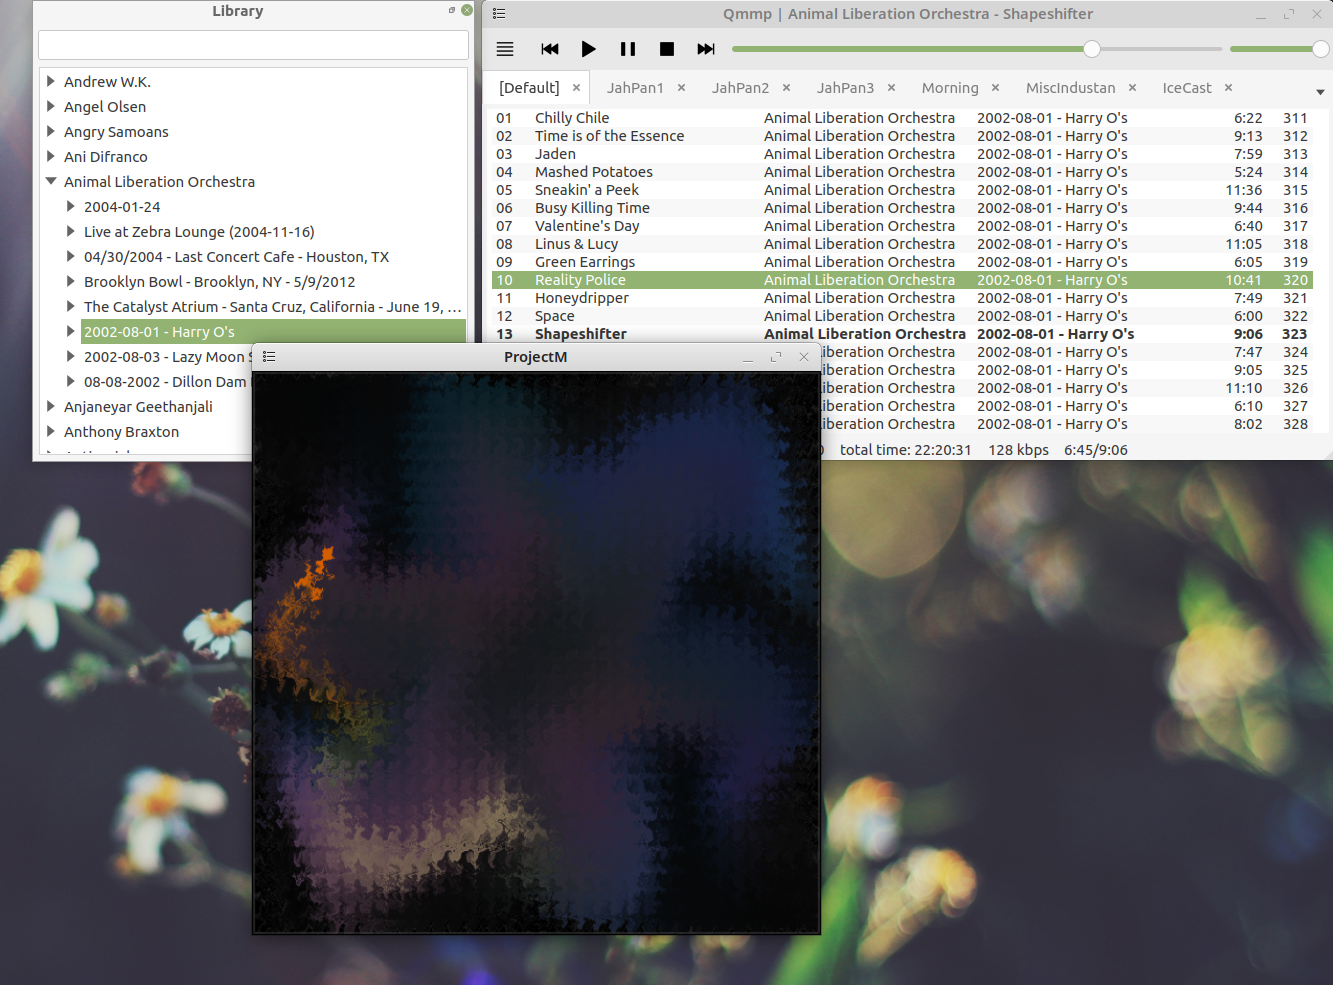Close the [Default] playlist tab
Image resolution: width=1333 pixels, height=985 pixels.
[576, 88]
